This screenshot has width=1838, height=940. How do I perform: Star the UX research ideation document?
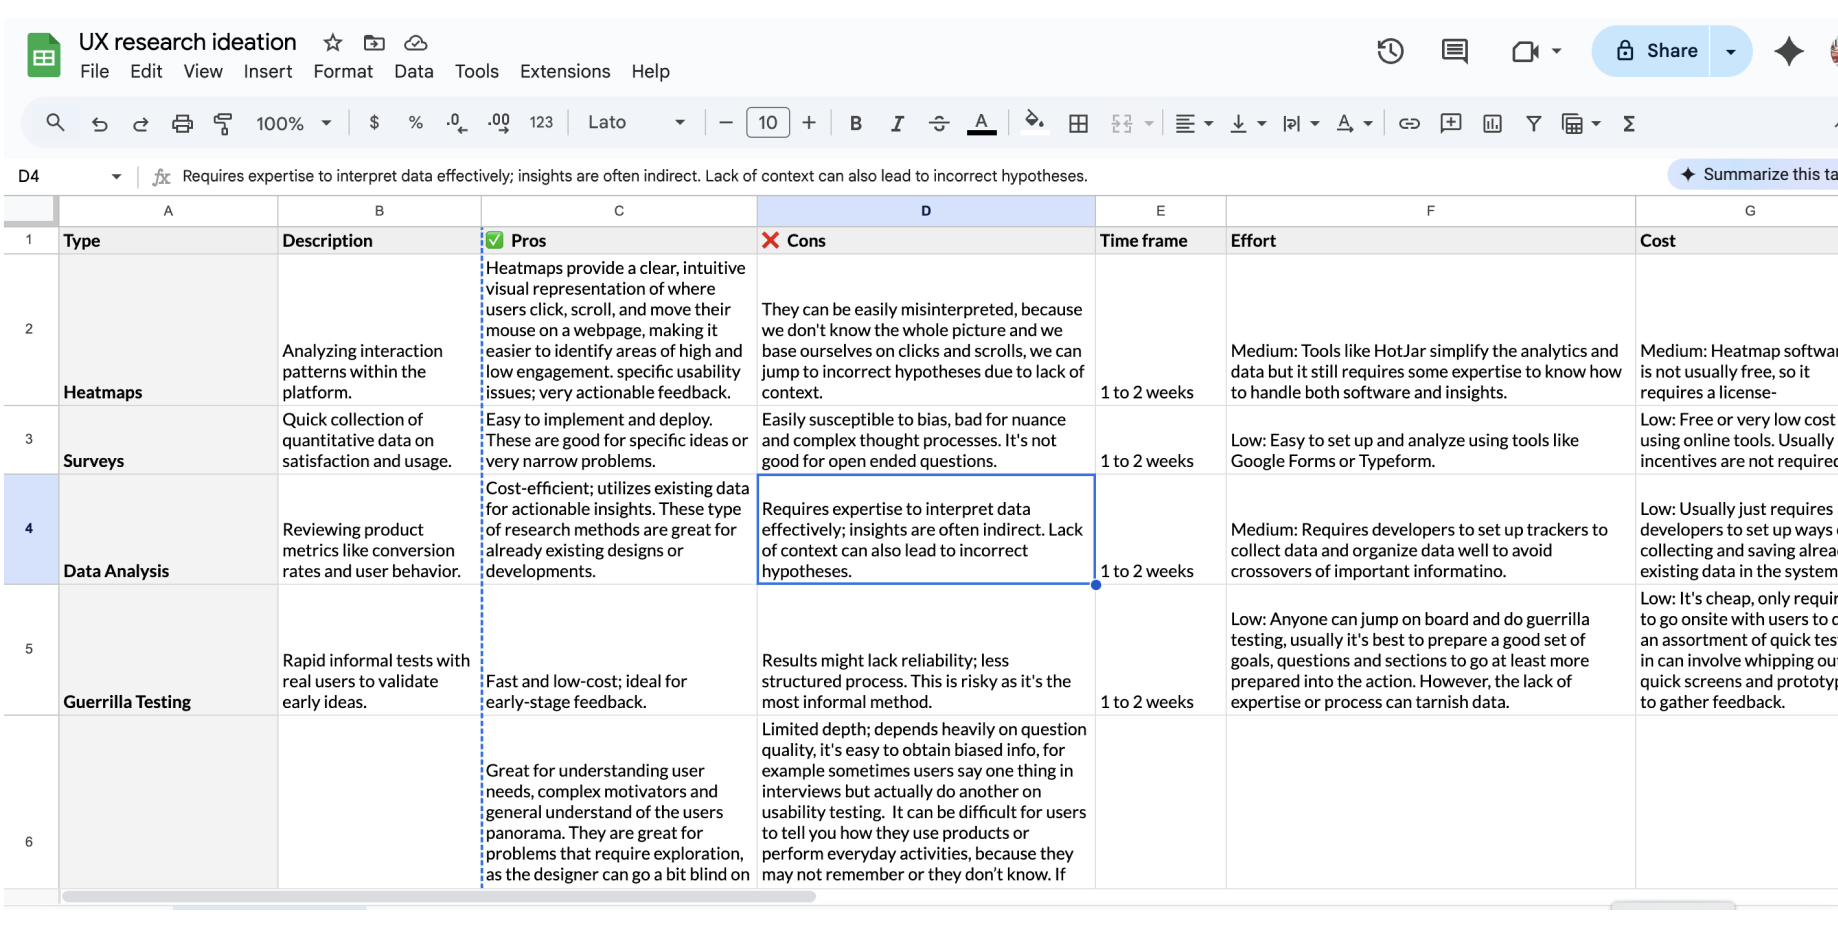click(333, 42)
